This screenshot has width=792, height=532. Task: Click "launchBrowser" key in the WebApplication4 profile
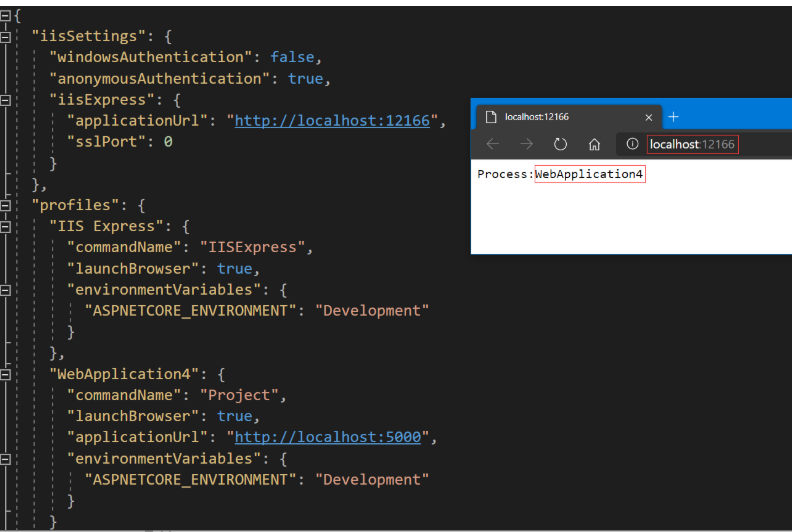pyautogui.click(x=133, y=416)
